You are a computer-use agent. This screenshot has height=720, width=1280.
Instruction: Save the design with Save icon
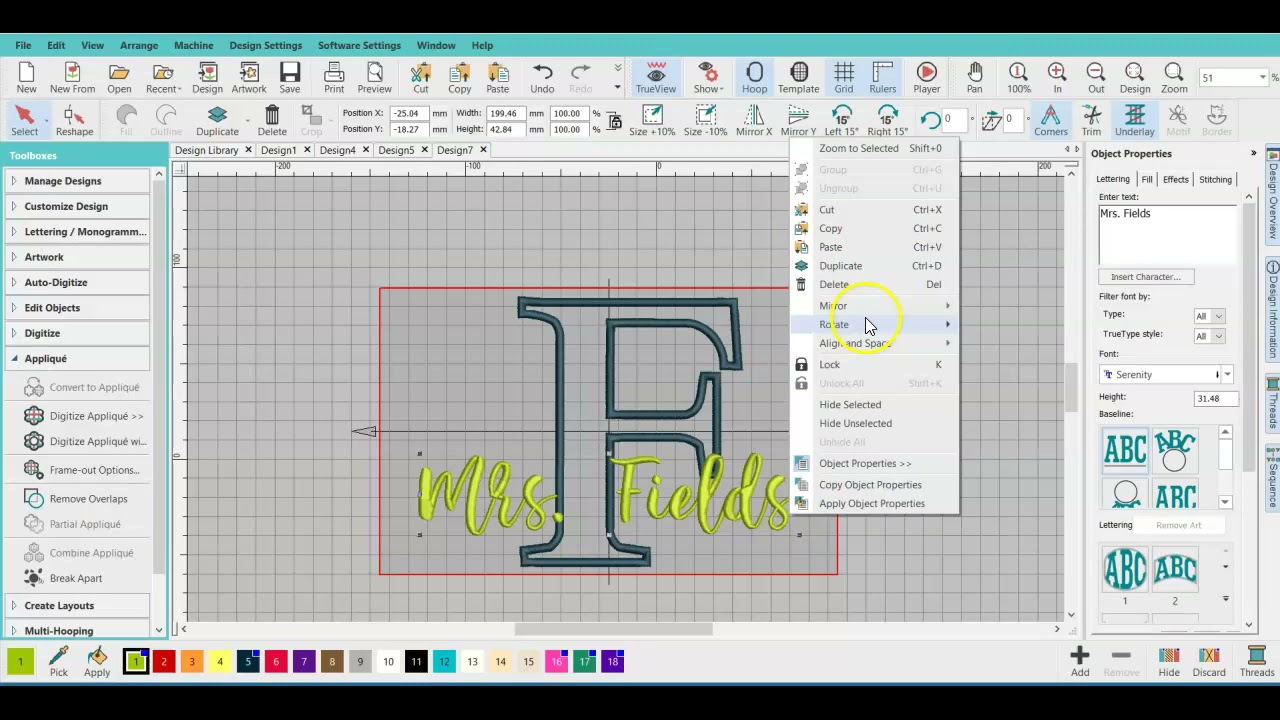pyautogui.click(x=290, y=78)
